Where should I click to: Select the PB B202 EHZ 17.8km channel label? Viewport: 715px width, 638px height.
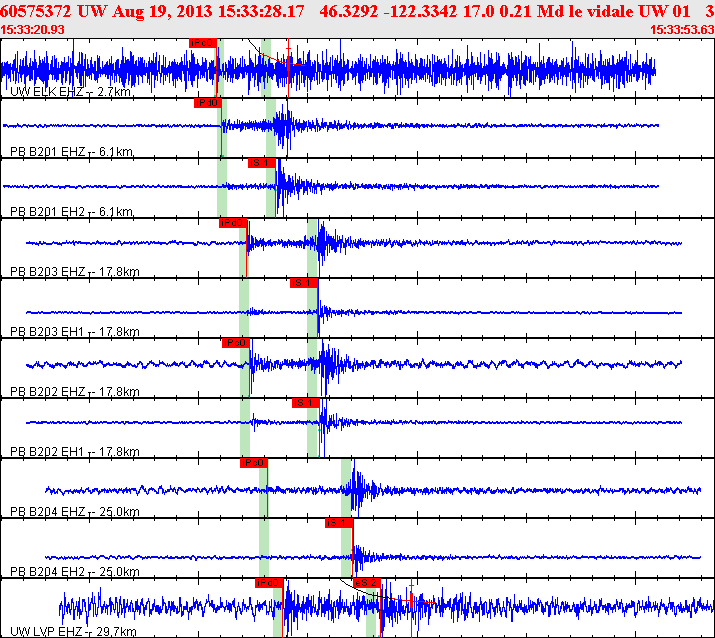click(x=75, y=392)
